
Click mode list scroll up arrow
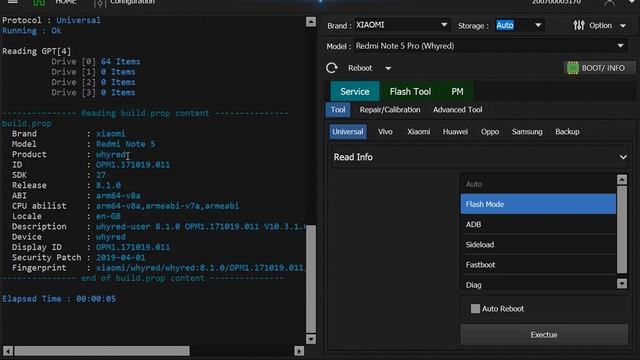tap(622, 180)
